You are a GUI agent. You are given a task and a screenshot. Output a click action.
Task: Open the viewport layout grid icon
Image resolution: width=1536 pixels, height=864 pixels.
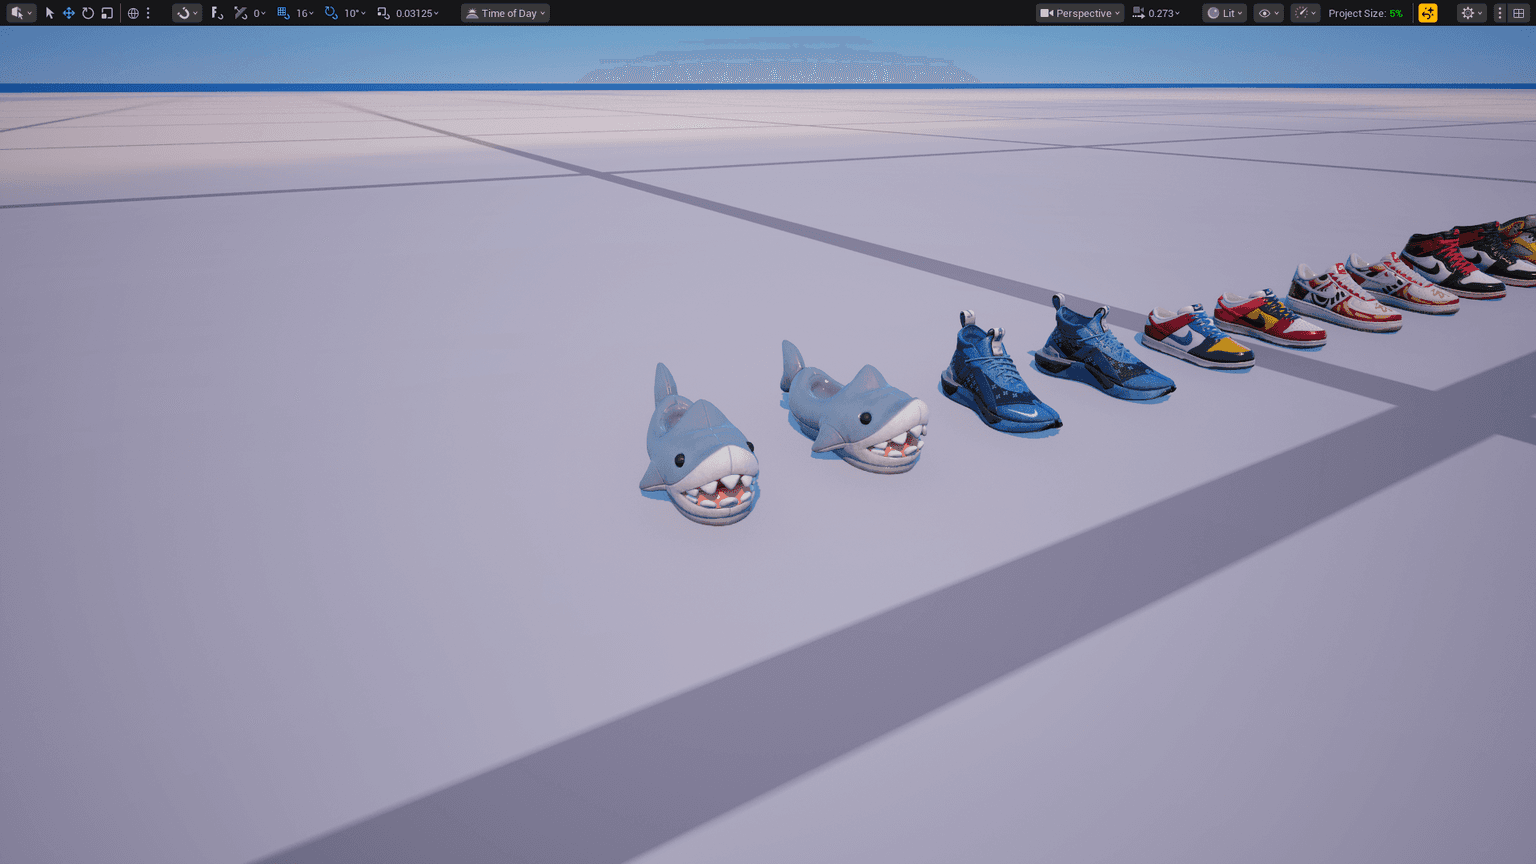1519,13
